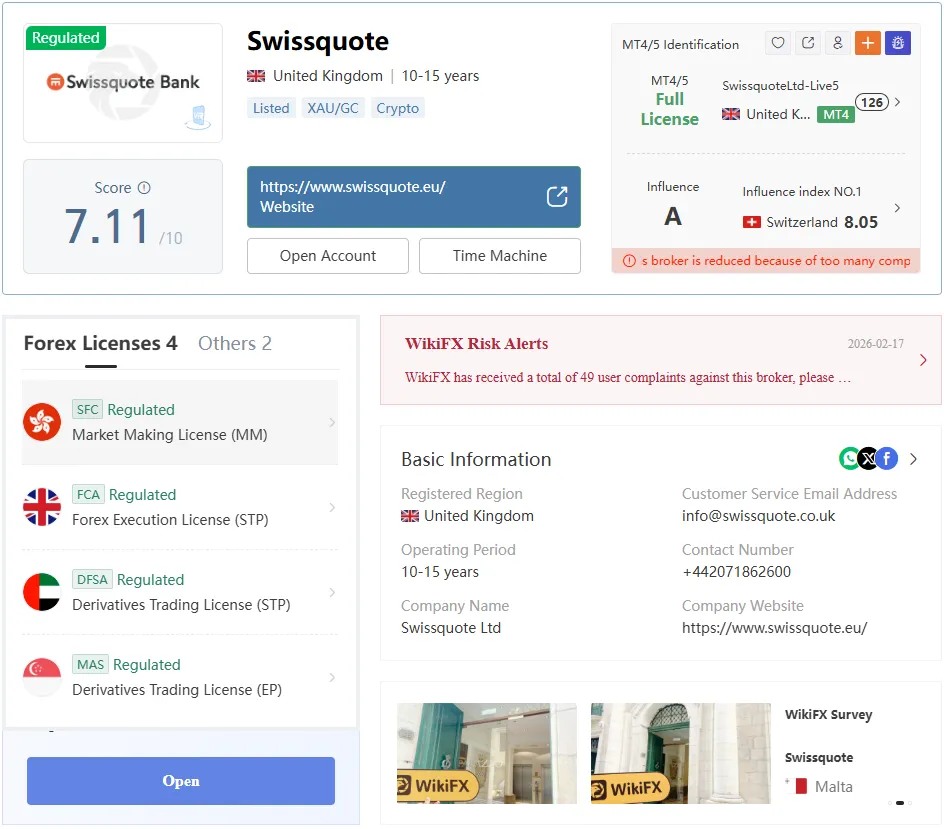Expand the DFSA Derivatives Trading License row
The width and height of the screenshot is (944, 829).
[179, 592]
